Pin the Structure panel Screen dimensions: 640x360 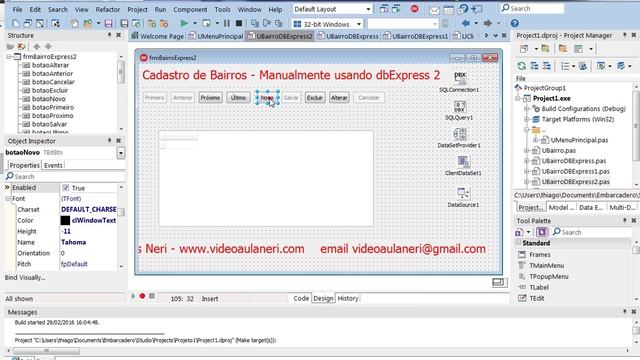(109, 36)
